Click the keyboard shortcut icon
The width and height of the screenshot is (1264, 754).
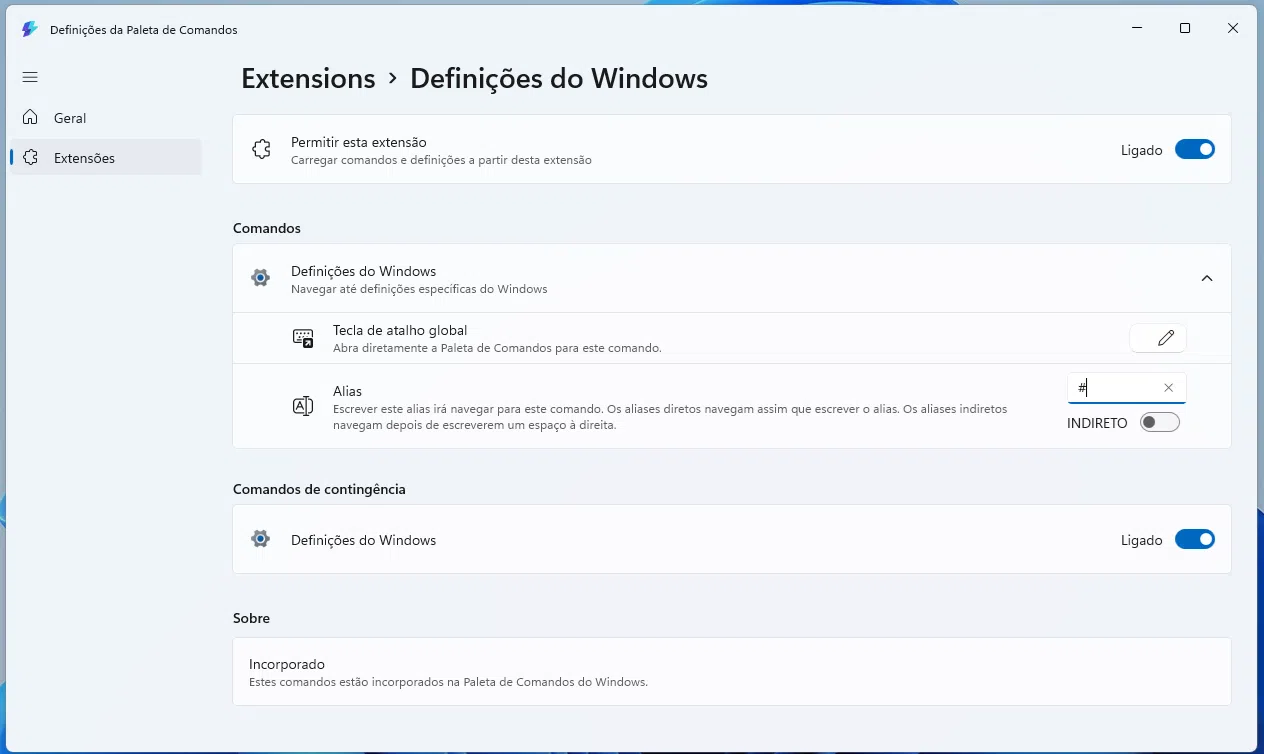303,339
